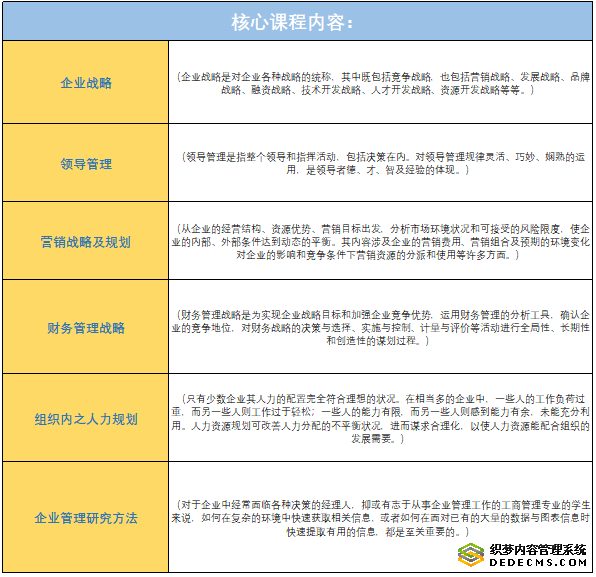Click the description starting '领导管理是指整个领导和指挥活动'
The width and height of the screenshot is (596, 577).
381,163
